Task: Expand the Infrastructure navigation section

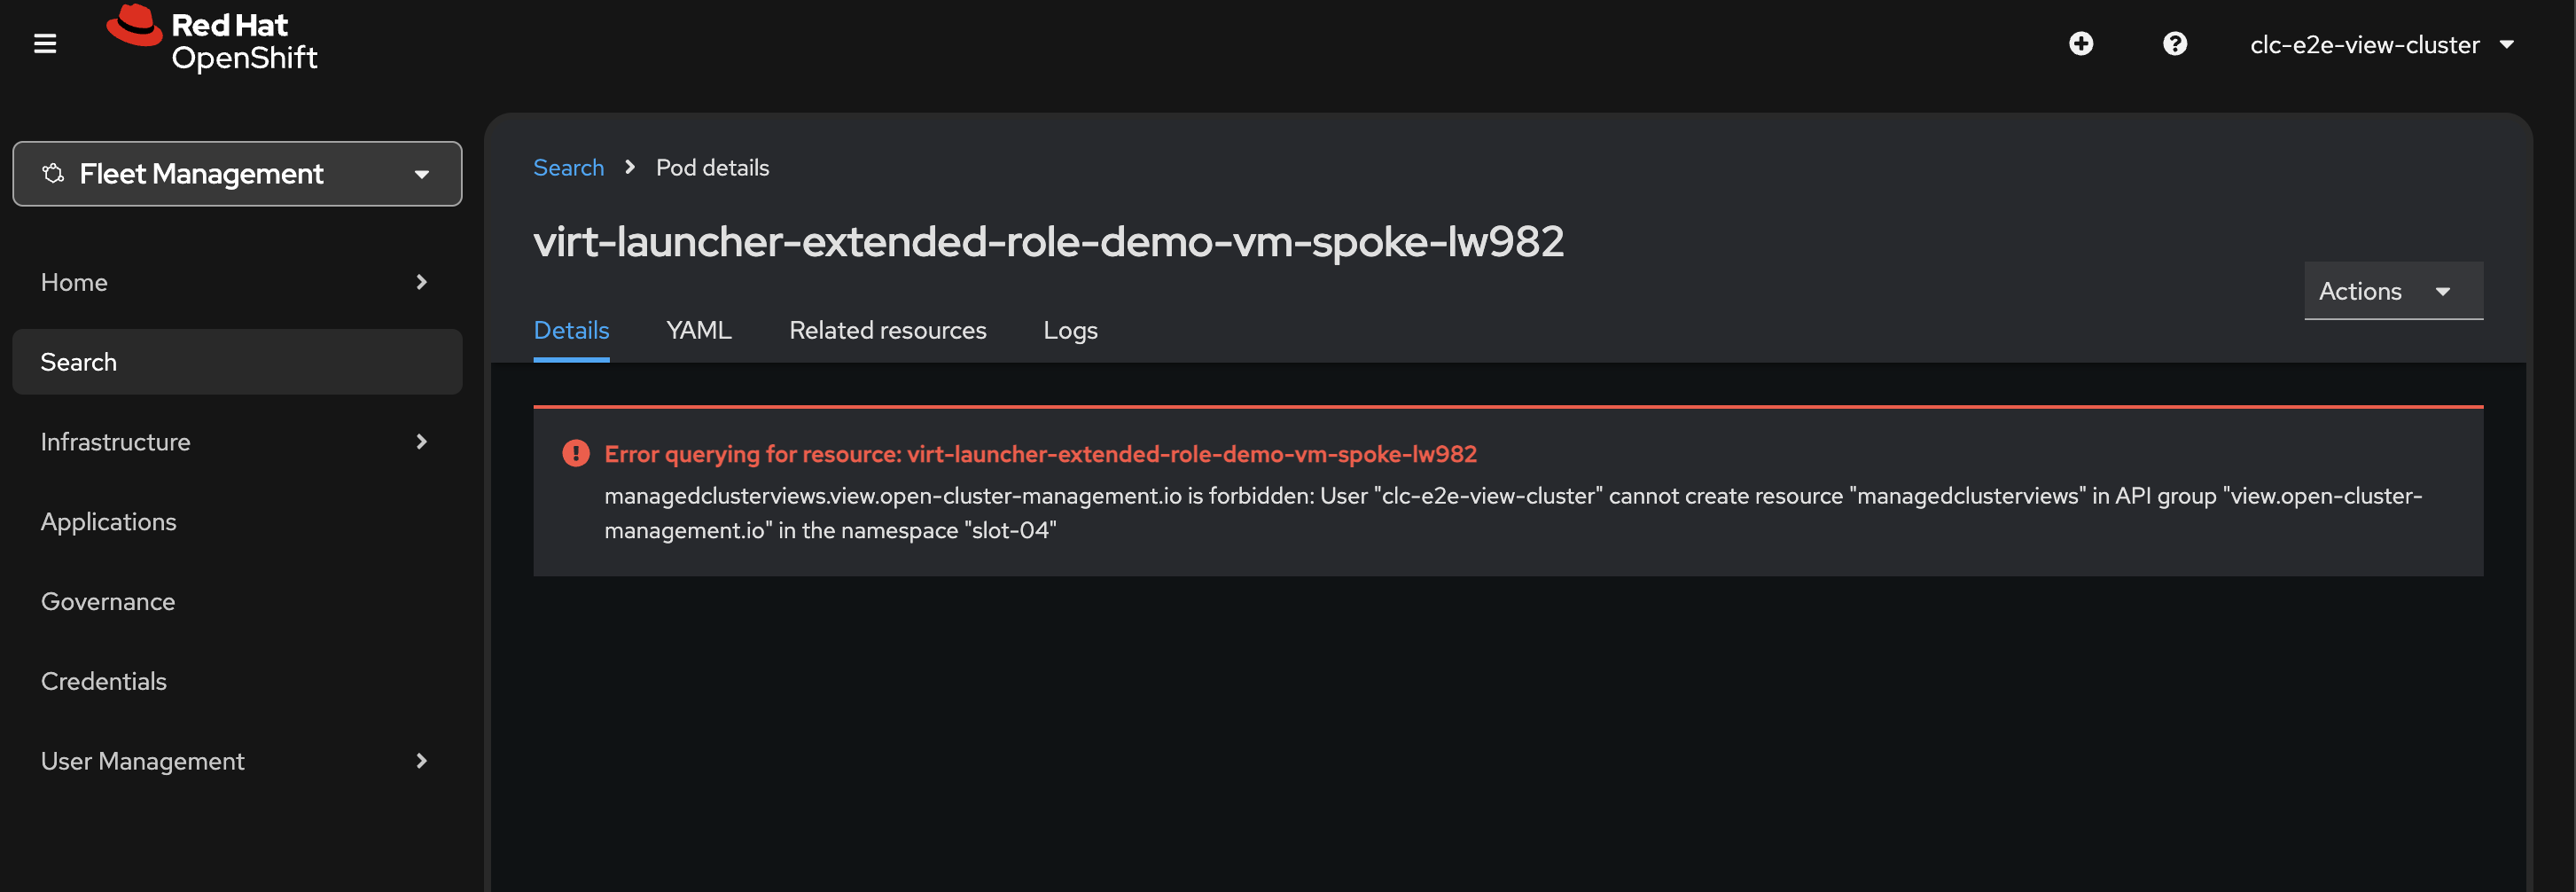Action: 236,442
